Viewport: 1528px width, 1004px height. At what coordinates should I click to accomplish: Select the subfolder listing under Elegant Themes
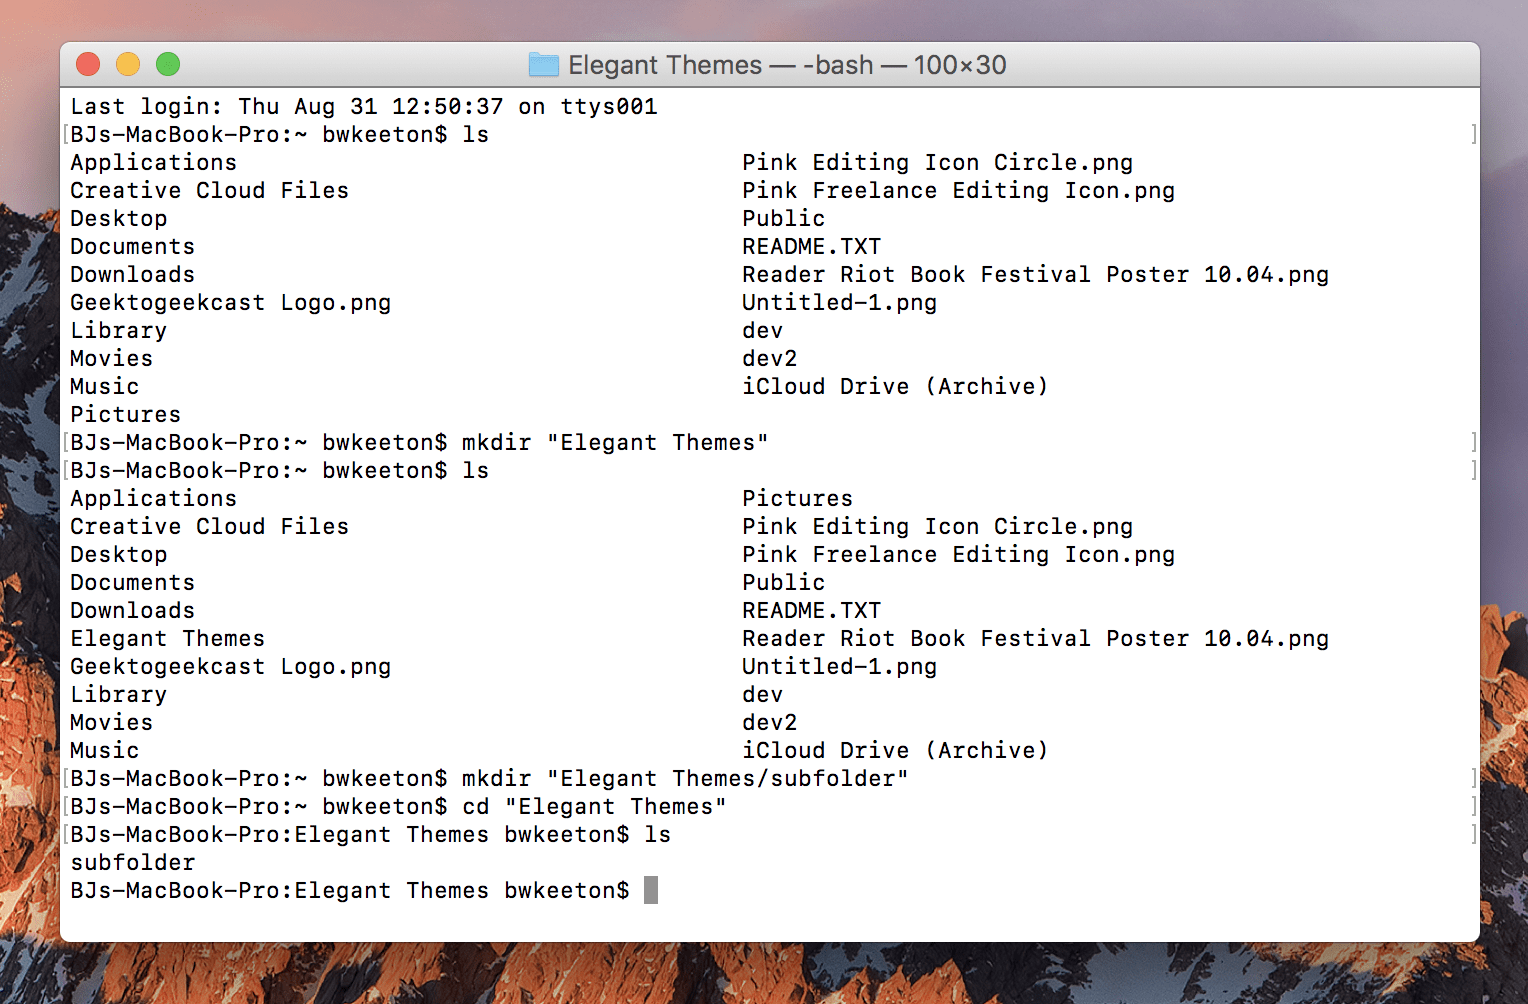click(x=132, y=862)
